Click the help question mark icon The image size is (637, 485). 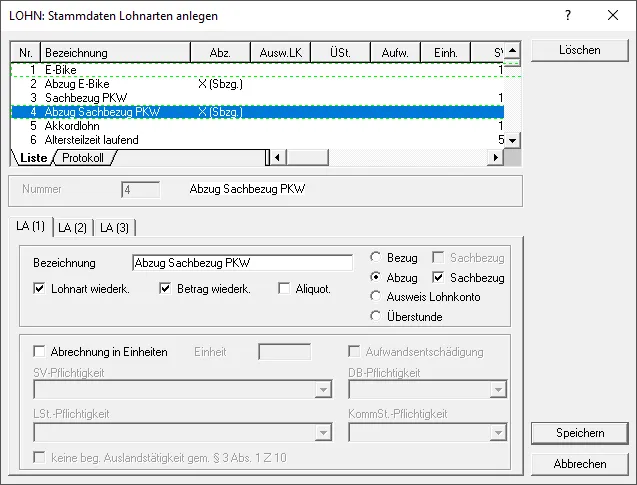[568, 15]
